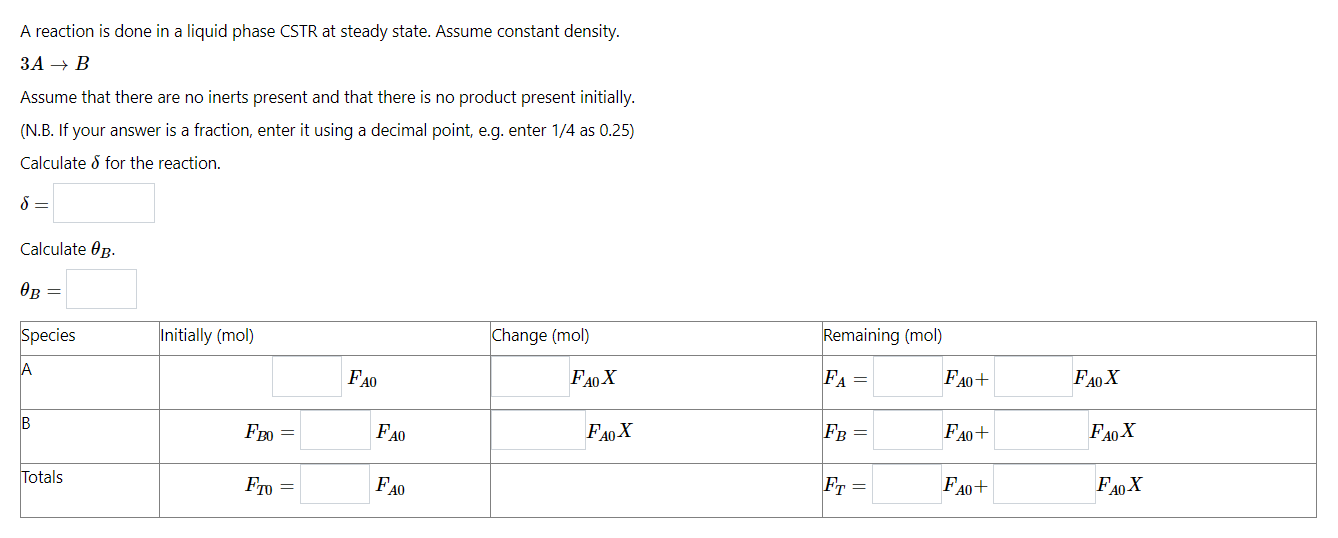Focus the FT0 coefficient input field
The width and height of the screenshot is (1338, 538).
(x=335, y=485)
